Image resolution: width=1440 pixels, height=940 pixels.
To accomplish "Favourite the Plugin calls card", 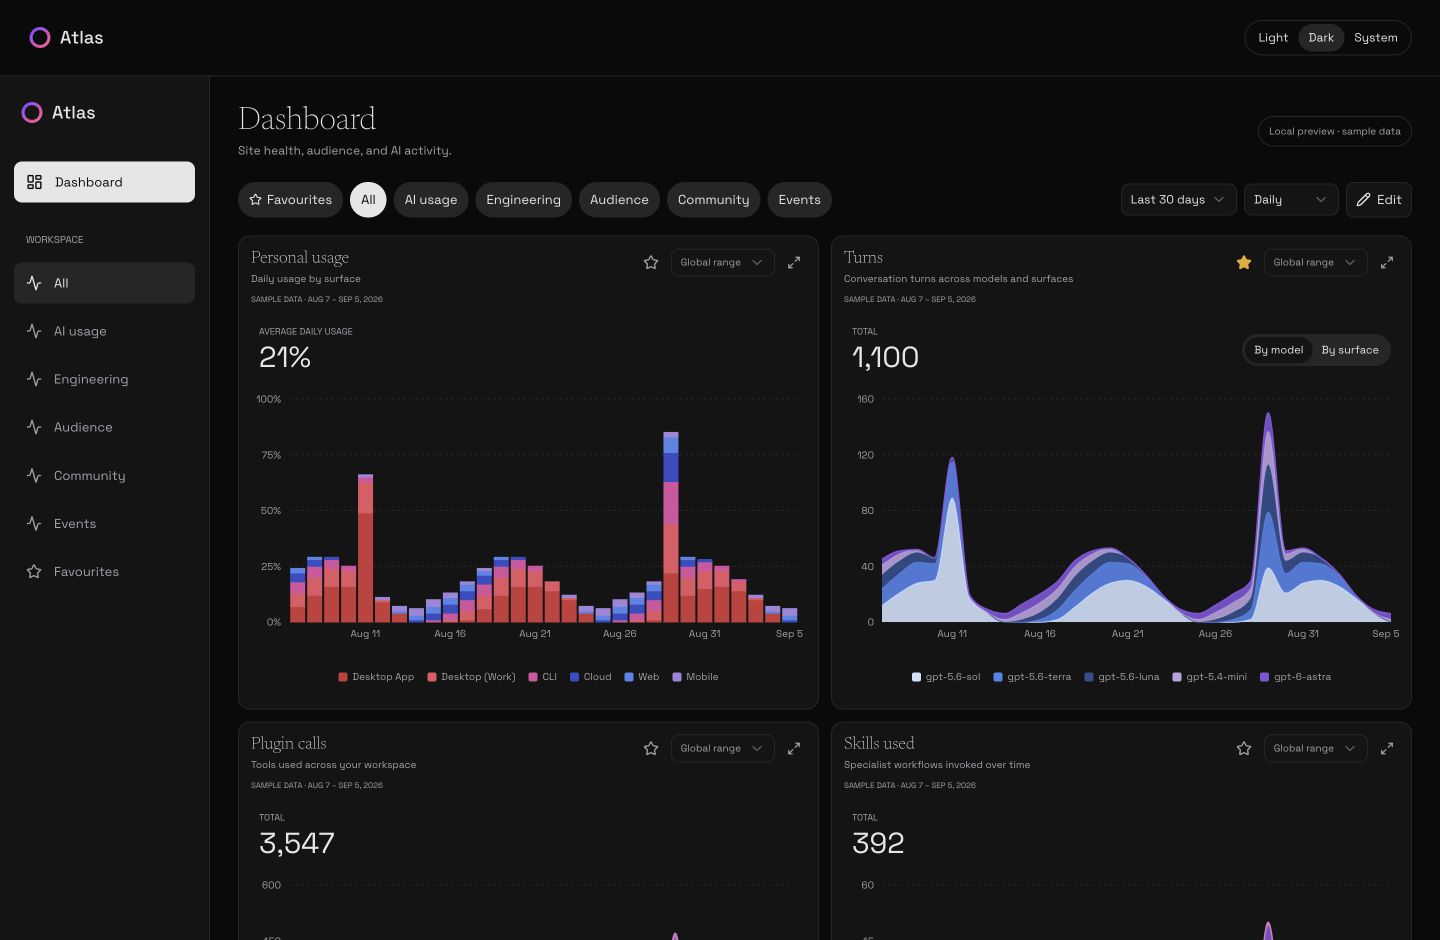I will 651,748.
